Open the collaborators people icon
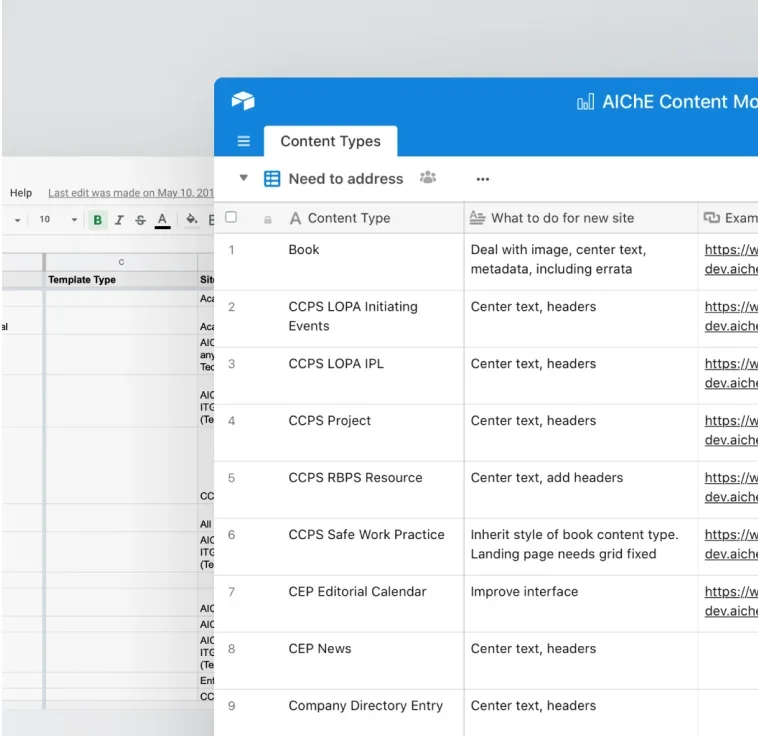 click(428, 177)
